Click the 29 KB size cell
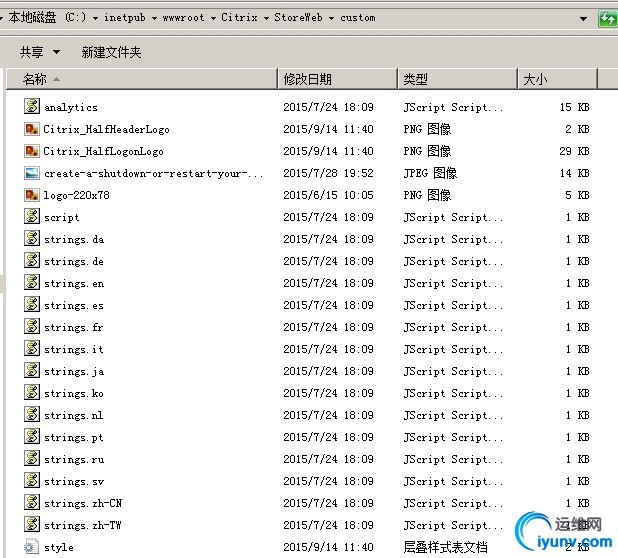618x558 pixels. tap(574, 151)
